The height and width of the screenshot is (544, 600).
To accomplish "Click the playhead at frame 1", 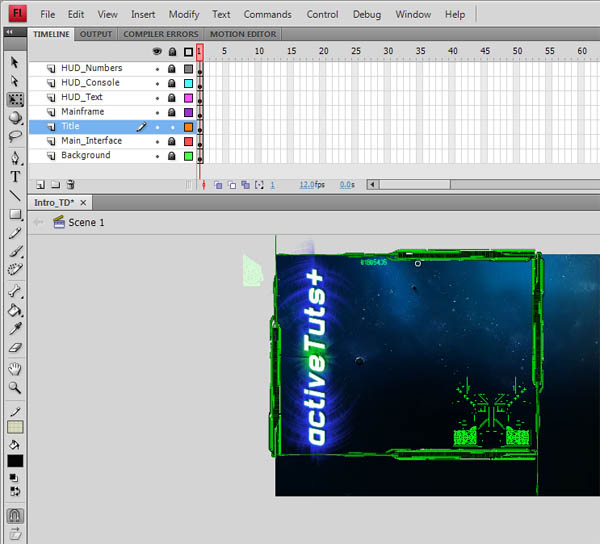I will click(199, 52).
